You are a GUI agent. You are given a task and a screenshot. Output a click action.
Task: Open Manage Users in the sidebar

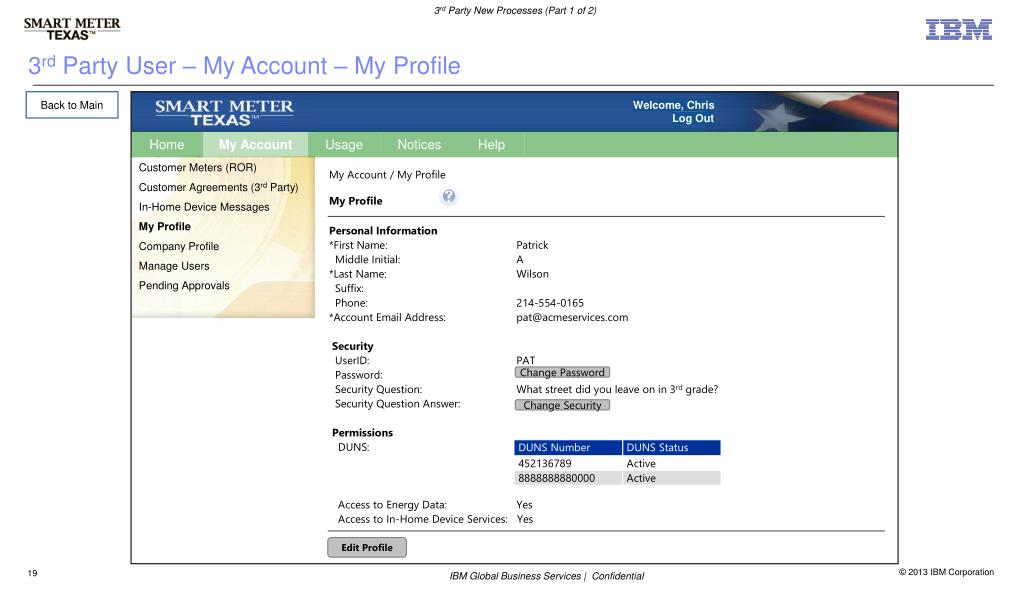[x=174, y=266]
